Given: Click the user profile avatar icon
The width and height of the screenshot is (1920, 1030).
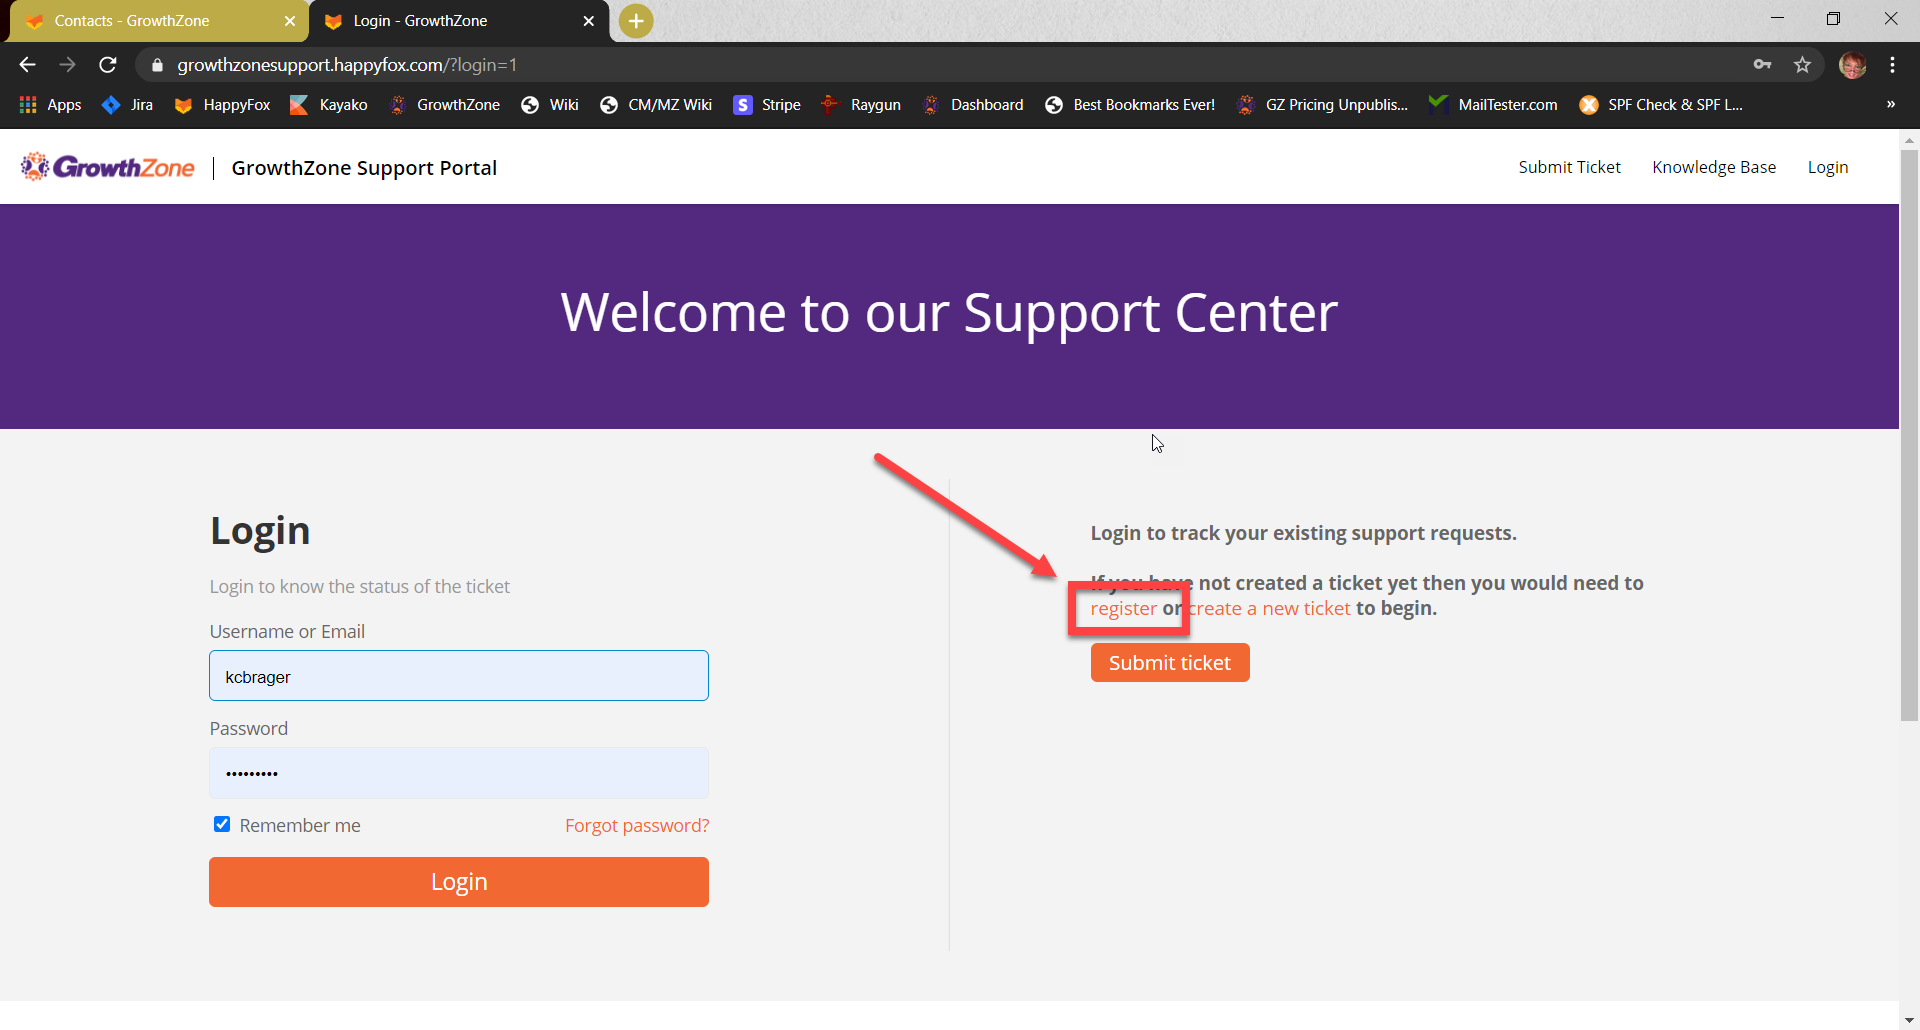Looking at the screenshot, I should [x=1852, y=65].
